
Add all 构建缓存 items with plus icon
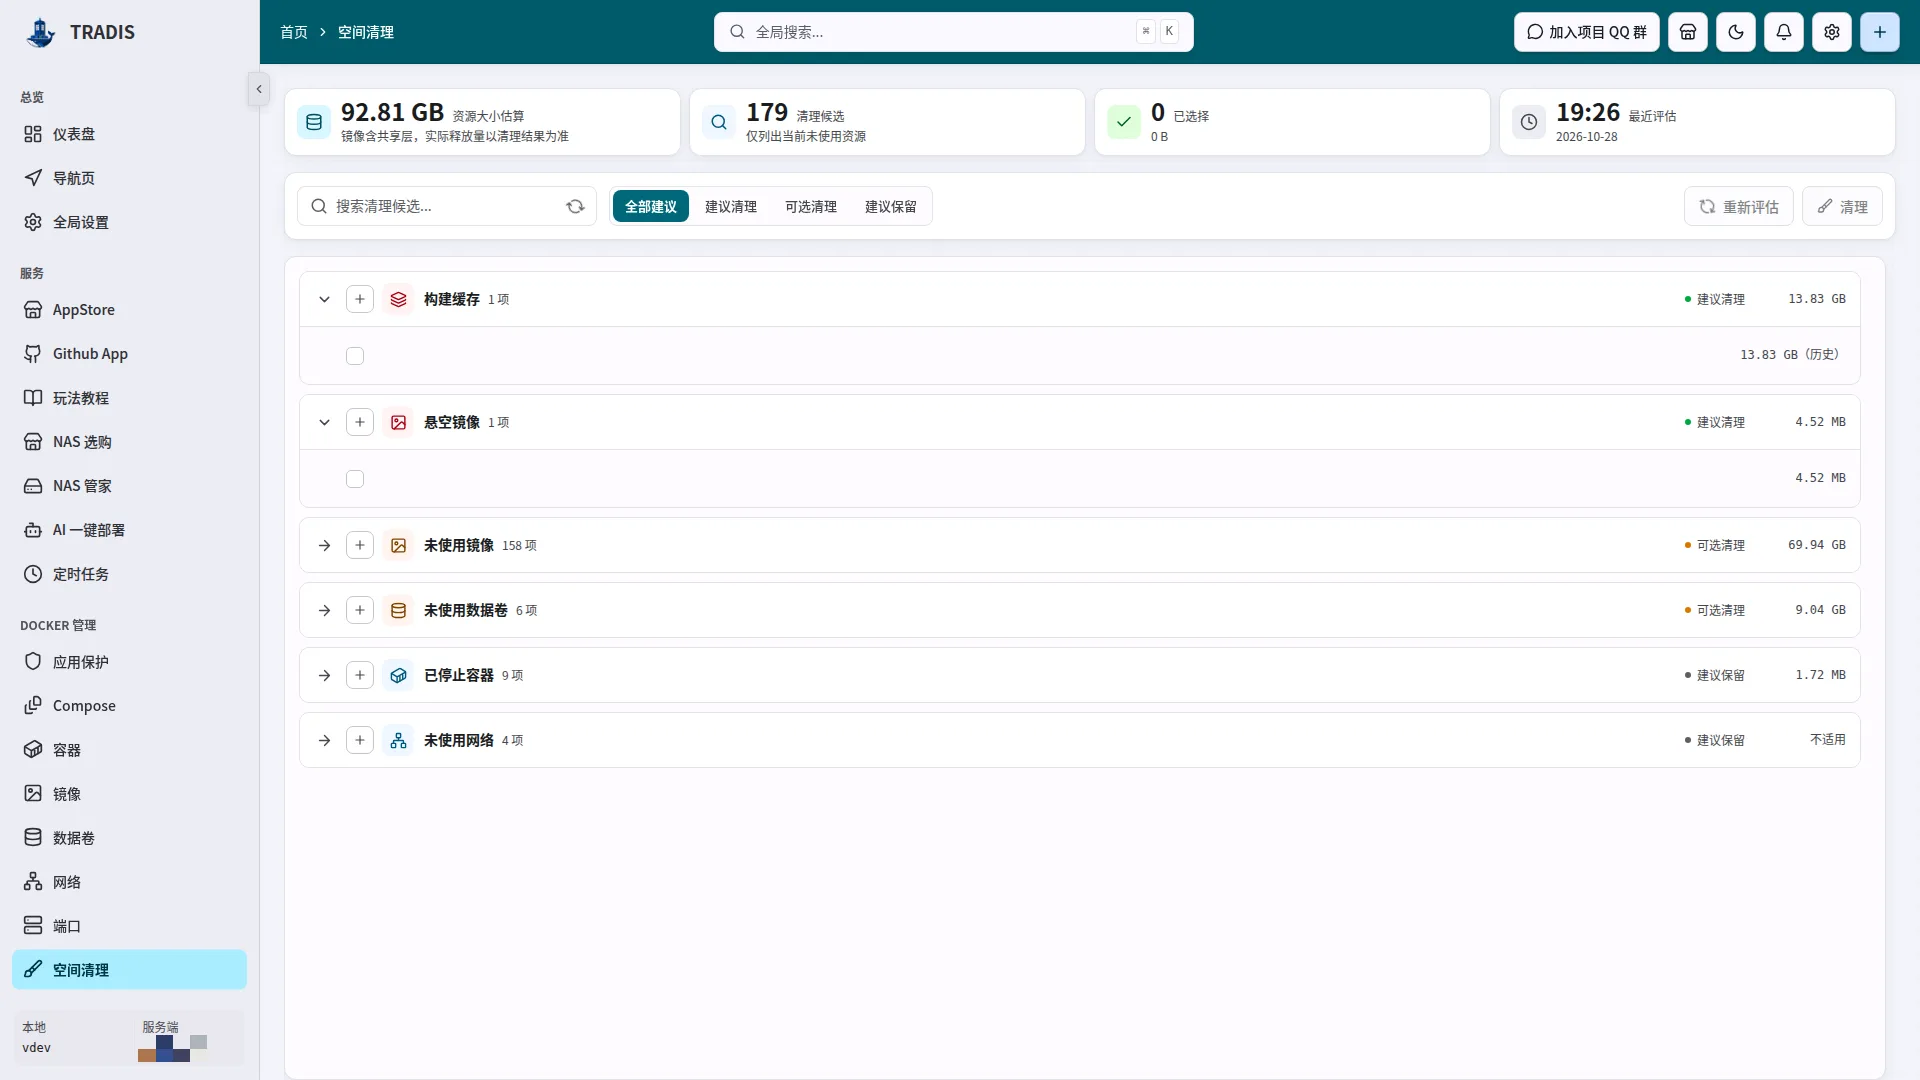(360, 299)
